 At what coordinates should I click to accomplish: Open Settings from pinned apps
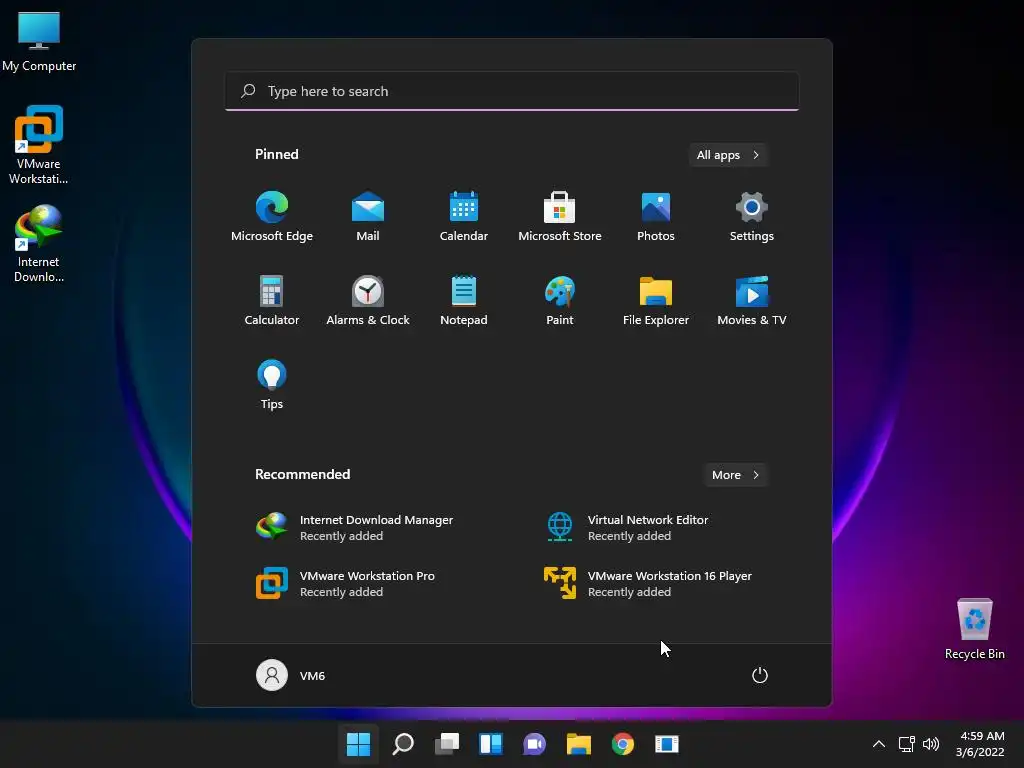752,217
